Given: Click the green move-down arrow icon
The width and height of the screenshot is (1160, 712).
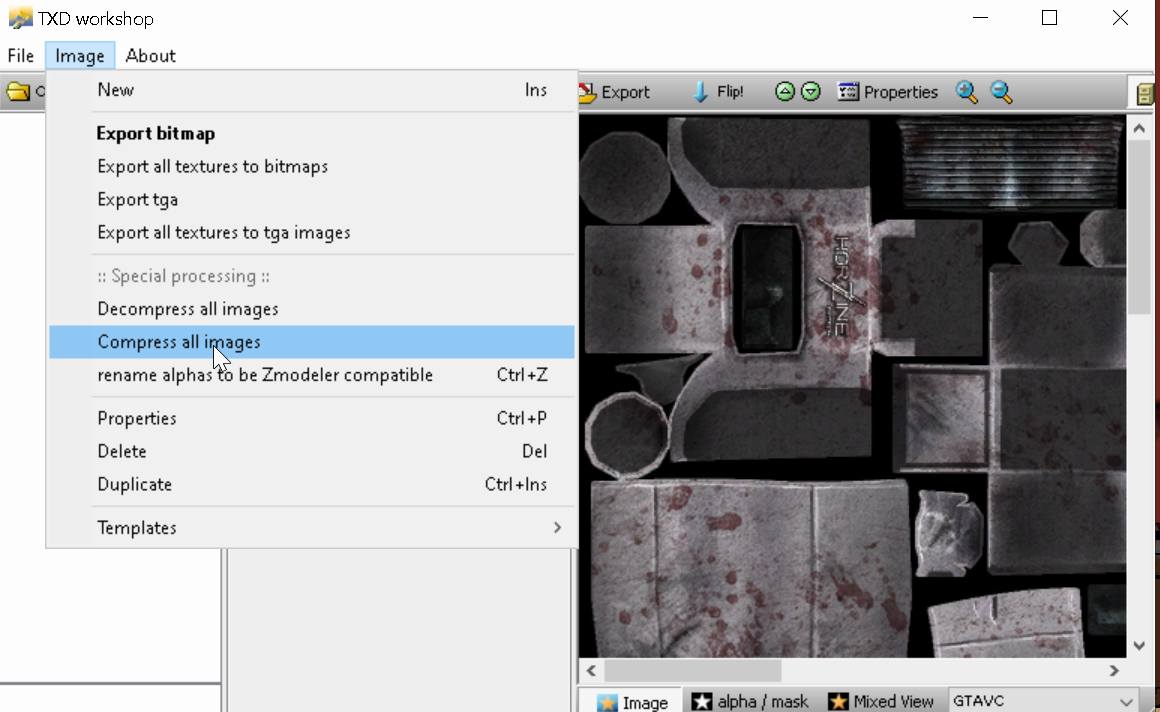Looking at the screenshot, I should coord(811,92).
